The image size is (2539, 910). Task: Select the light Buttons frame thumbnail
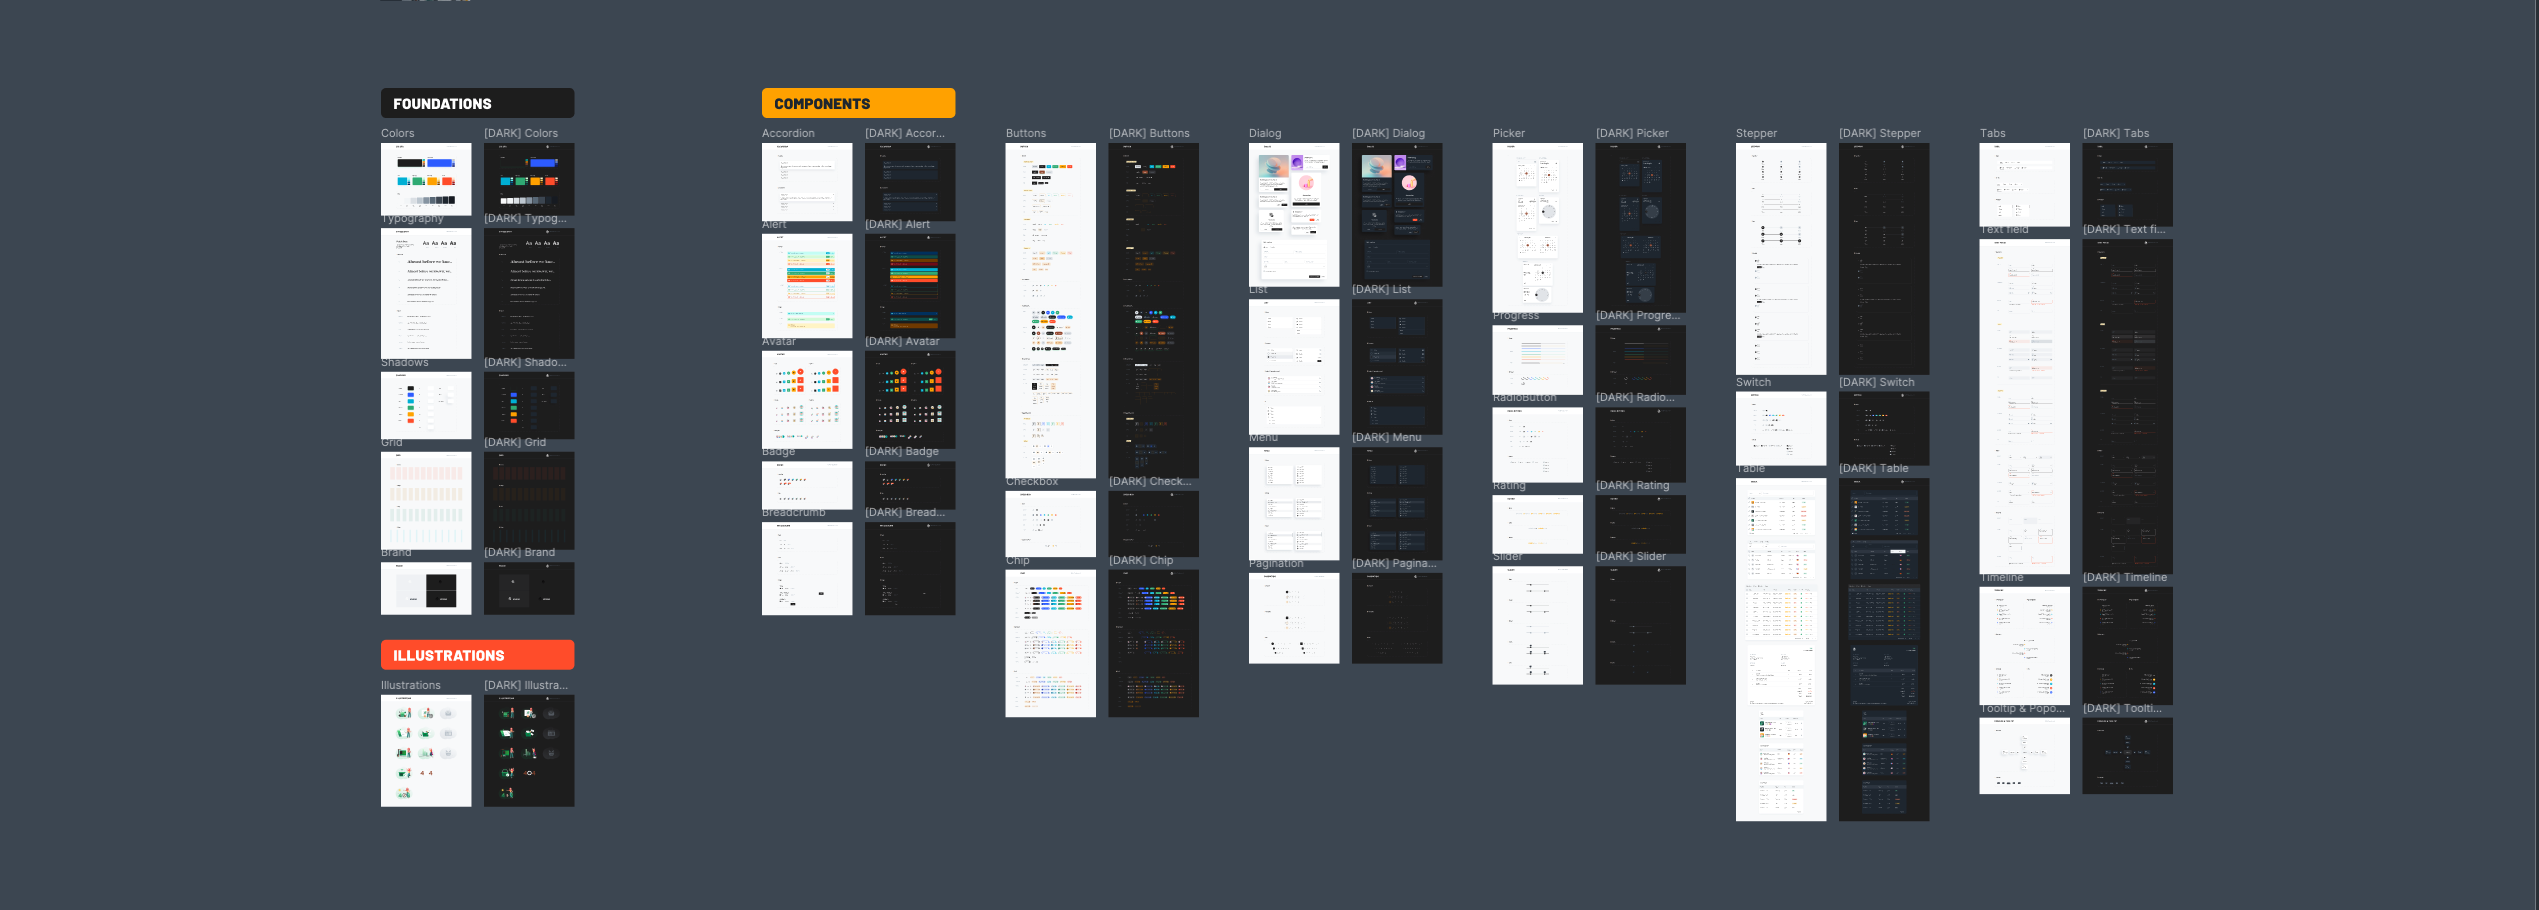point(1050,310)
